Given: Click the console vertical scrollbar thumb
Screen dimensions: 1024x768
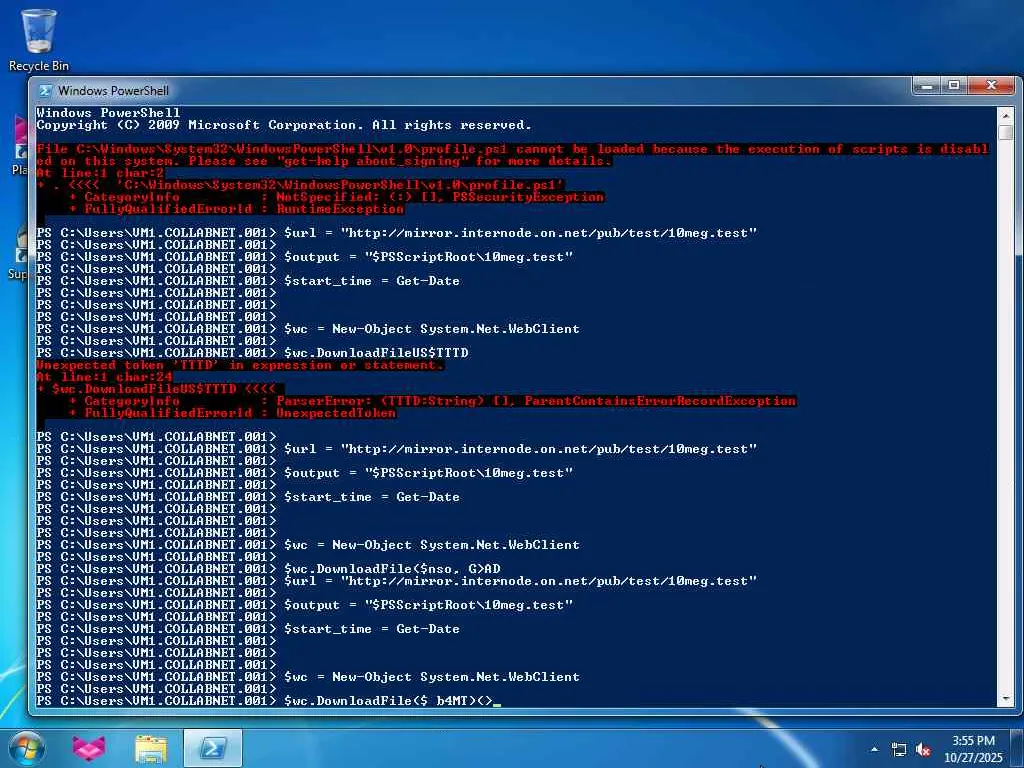Looking at the screenshot, I should pos(1006,131).
